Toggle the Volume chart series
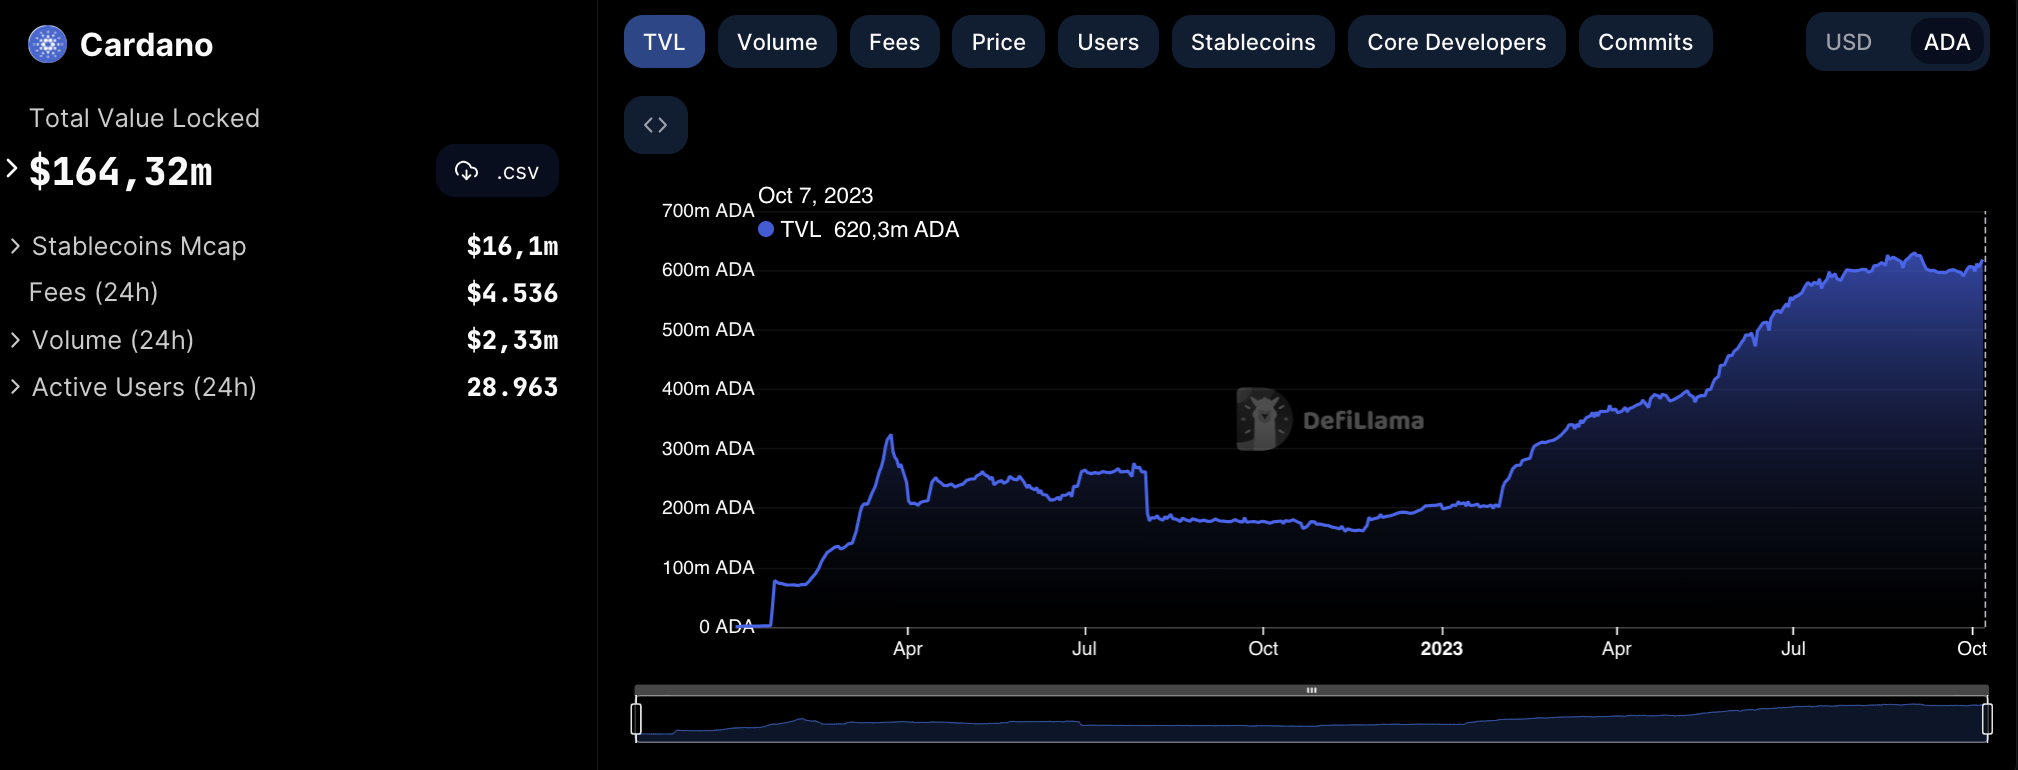The image size is (2018, 770). 777,42
